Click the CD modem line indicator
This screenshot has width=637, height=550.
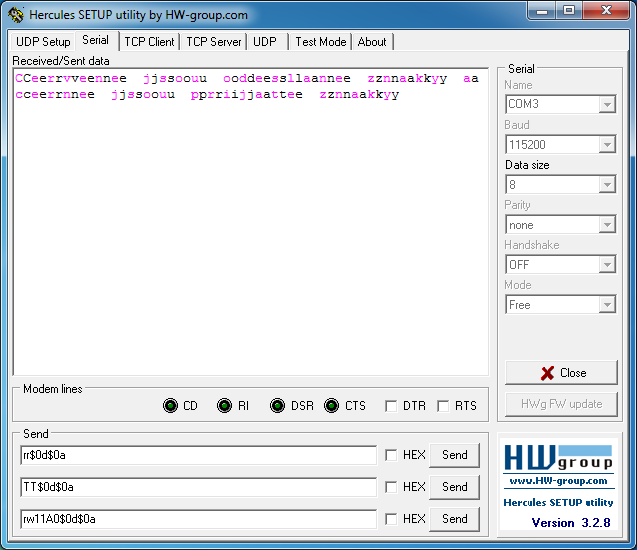tap(171, 406)
